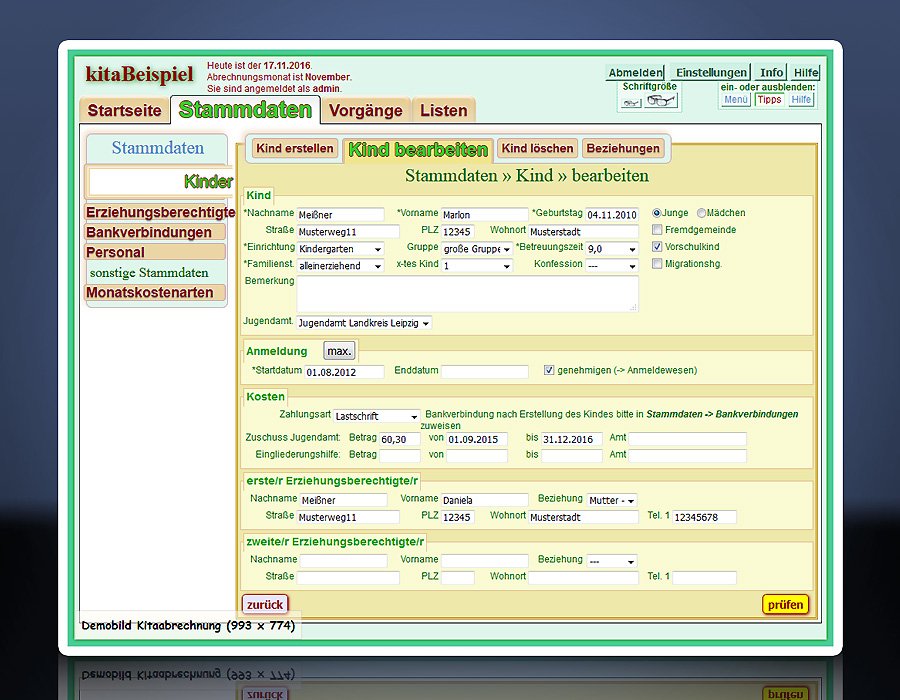Open the second guardian Beziehung dropdown
900x700 pixels.
point(612,561)
